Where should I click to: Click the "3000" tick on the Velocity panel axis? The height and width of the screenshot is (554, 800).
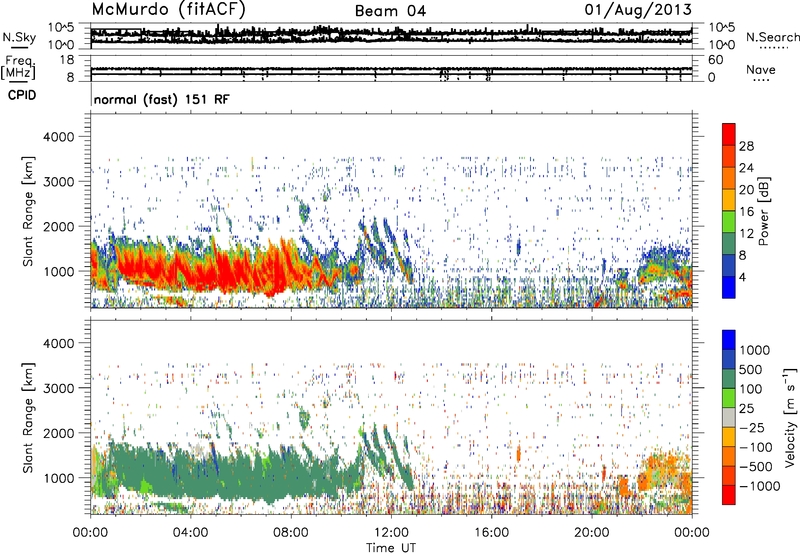click(x=58, y=388)
